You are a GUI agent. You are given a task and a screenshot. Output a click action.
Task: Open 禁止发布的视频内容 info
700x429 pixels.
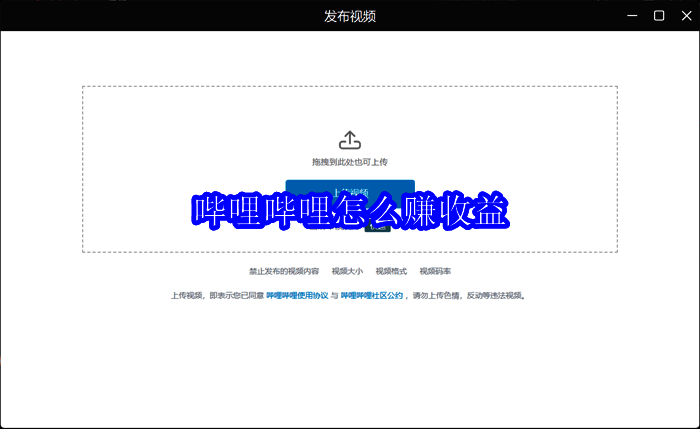click(284, 271)
